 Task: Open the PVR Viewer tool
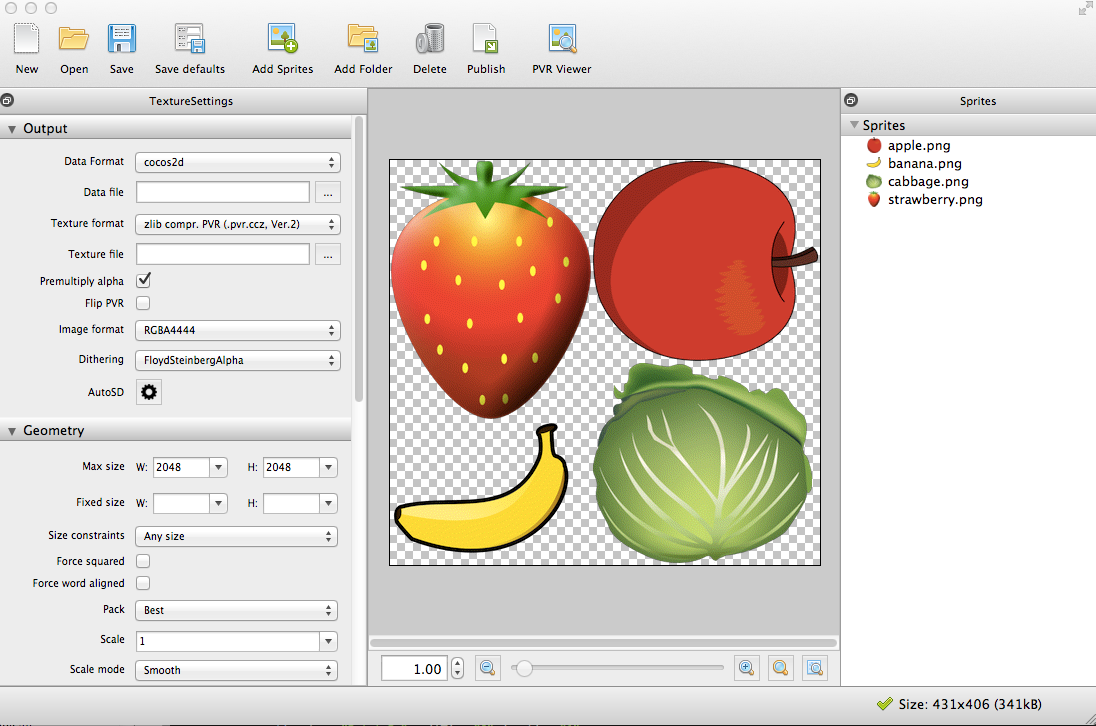[x=562, y=40]
